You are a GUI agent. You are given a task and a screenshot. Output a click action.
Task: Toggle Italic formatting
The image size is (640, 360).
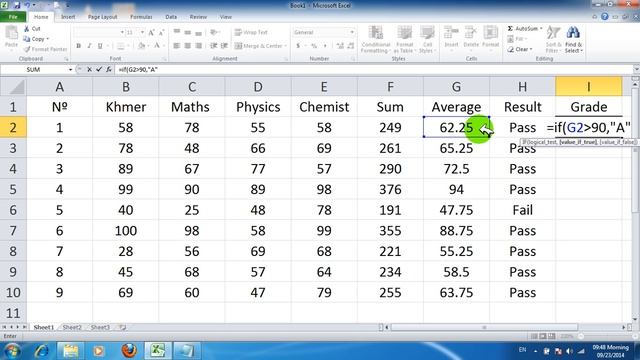click(89, 46)
